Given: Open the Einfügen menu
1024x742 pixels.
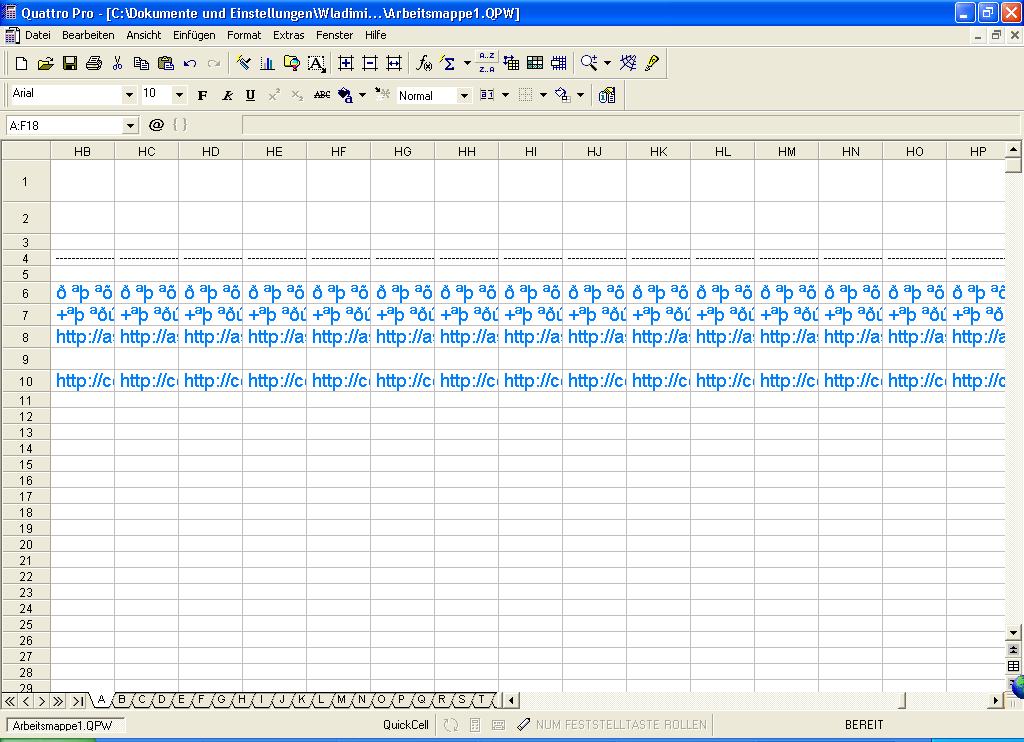Looking at the screenshot, I should pos(194,35).
